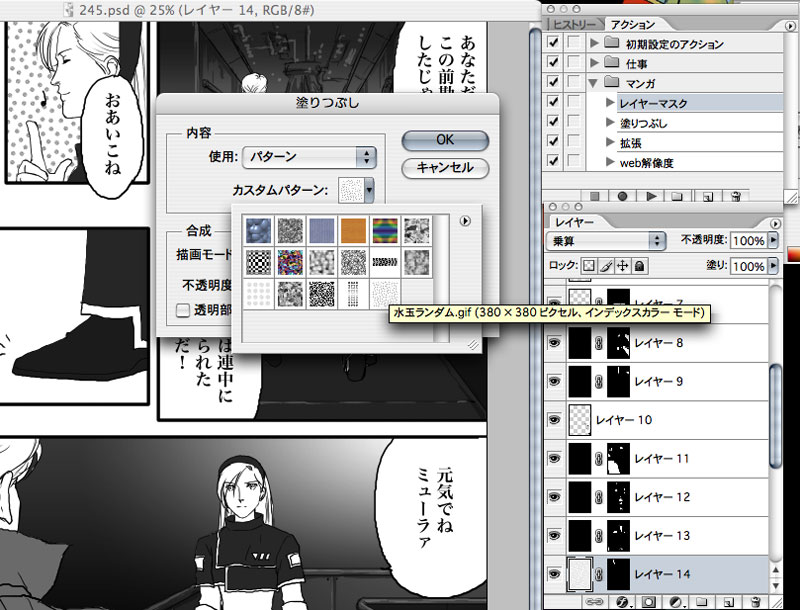800x610 pixels.
Task: Switch to the ヒストリー tab
Action: (x=575, y=23)
